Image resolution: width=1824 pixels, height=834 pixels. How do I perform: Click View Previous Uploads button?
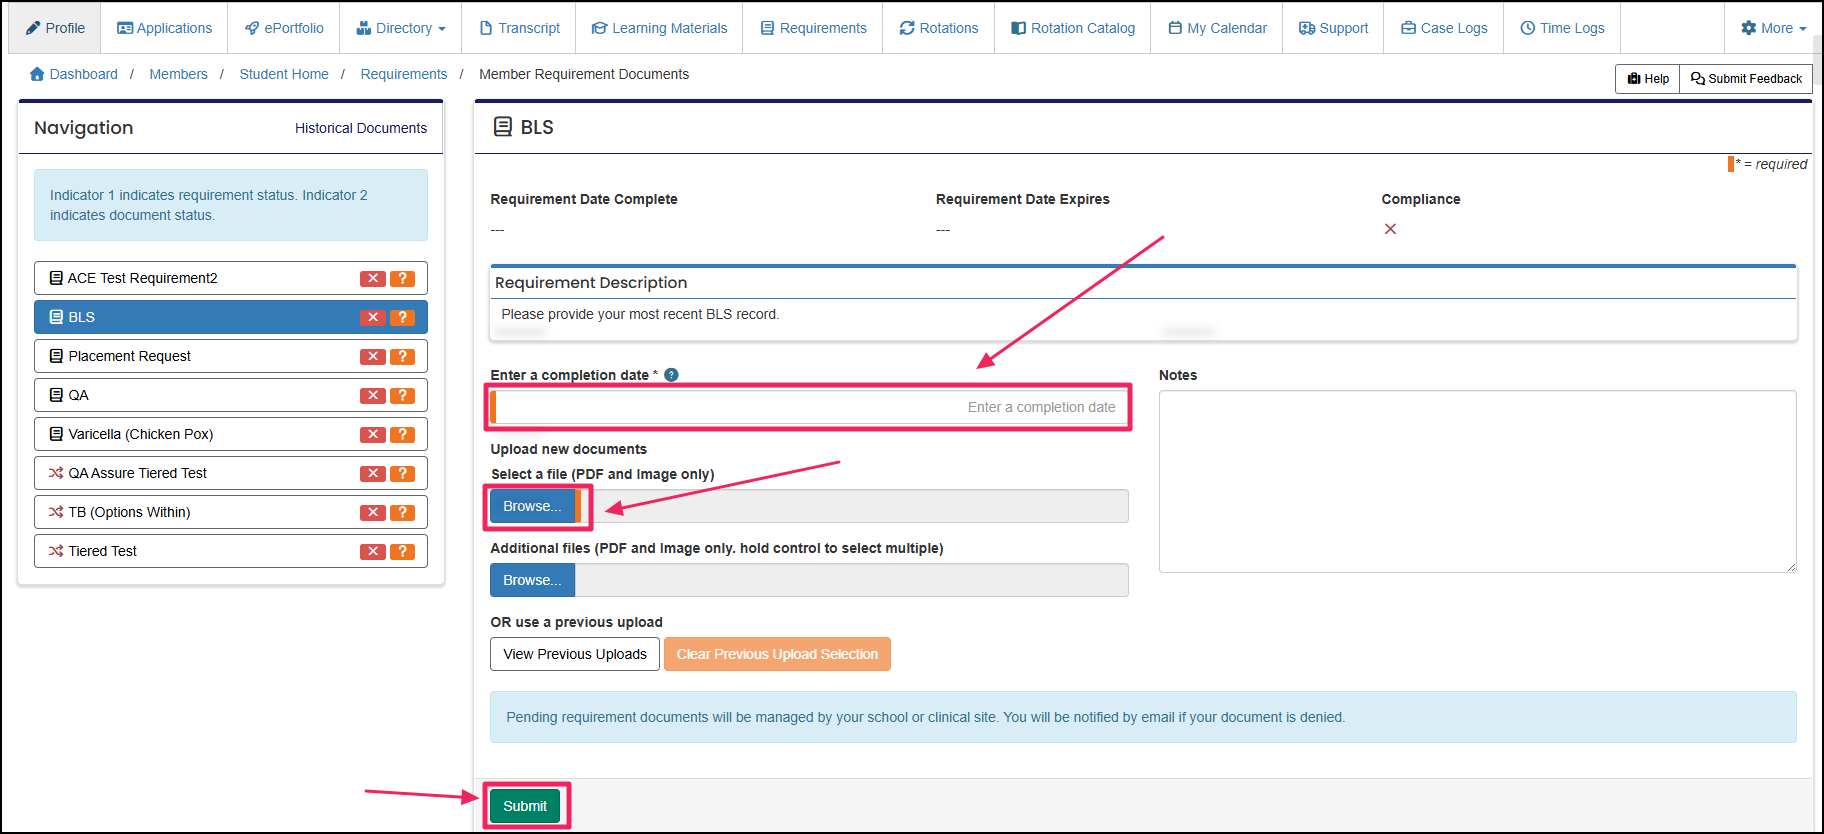(x=575, y=654)
